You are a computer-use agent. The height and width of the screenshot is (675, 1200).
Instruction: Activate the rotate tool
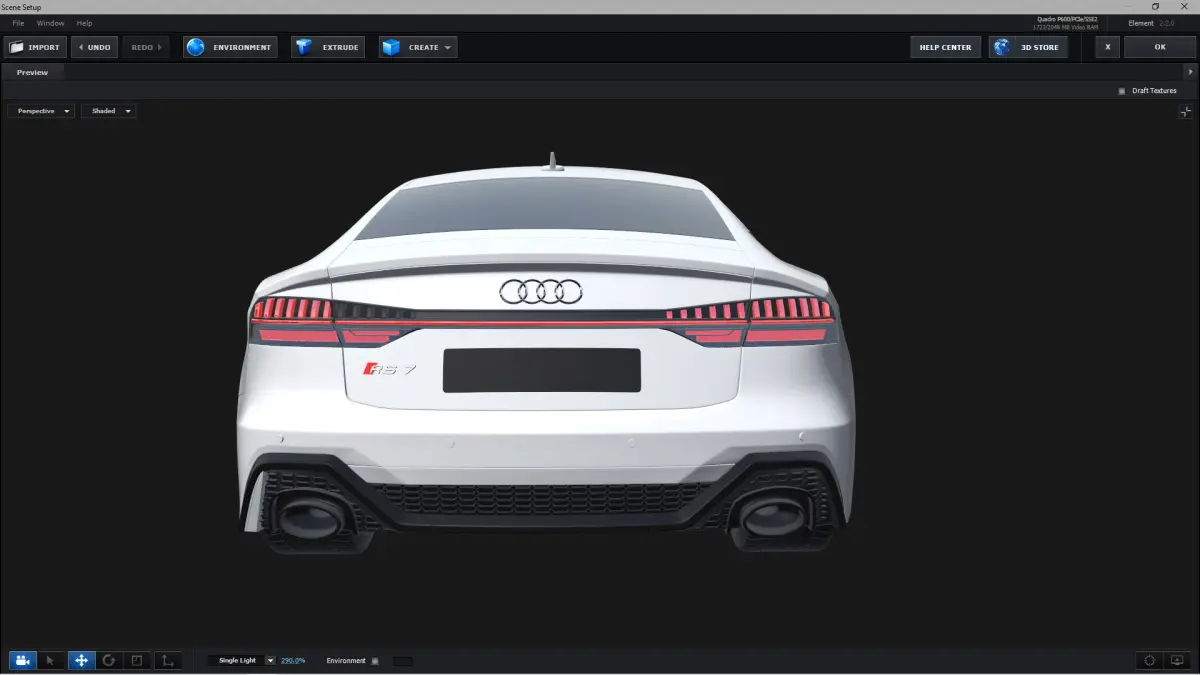[x=109, y=660]
